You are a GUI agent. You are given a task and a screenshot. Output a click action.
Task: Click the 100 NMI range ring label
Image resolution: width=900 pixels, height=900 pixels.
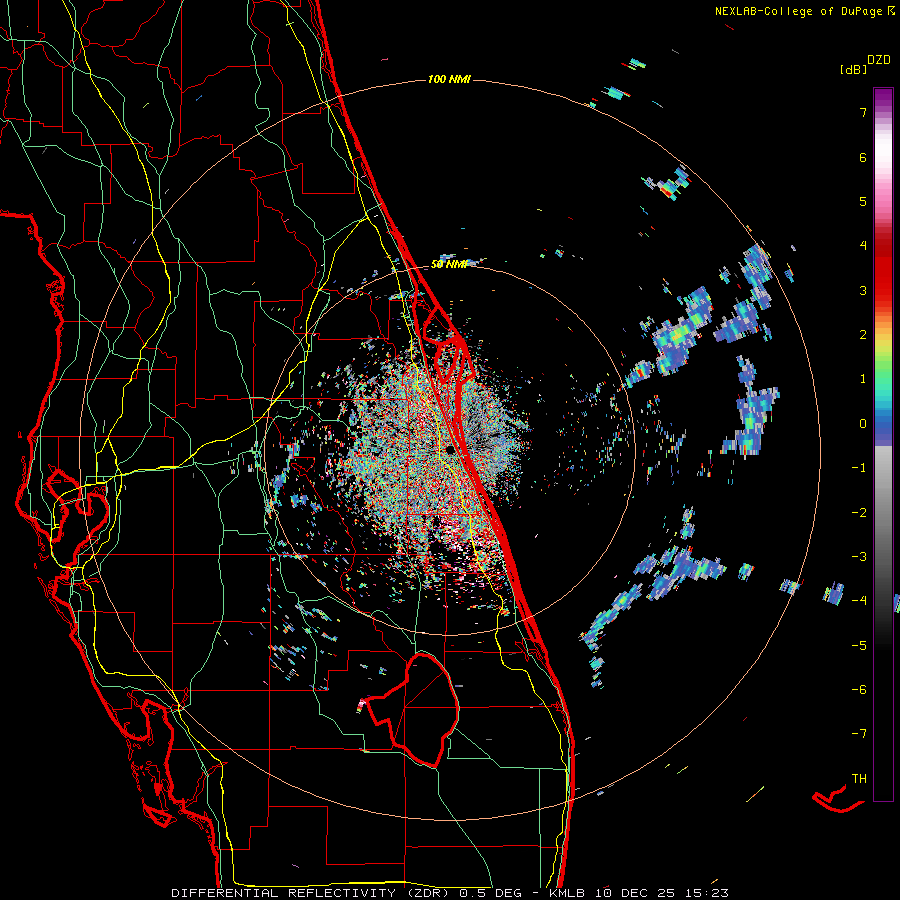[x=449, y=79]
